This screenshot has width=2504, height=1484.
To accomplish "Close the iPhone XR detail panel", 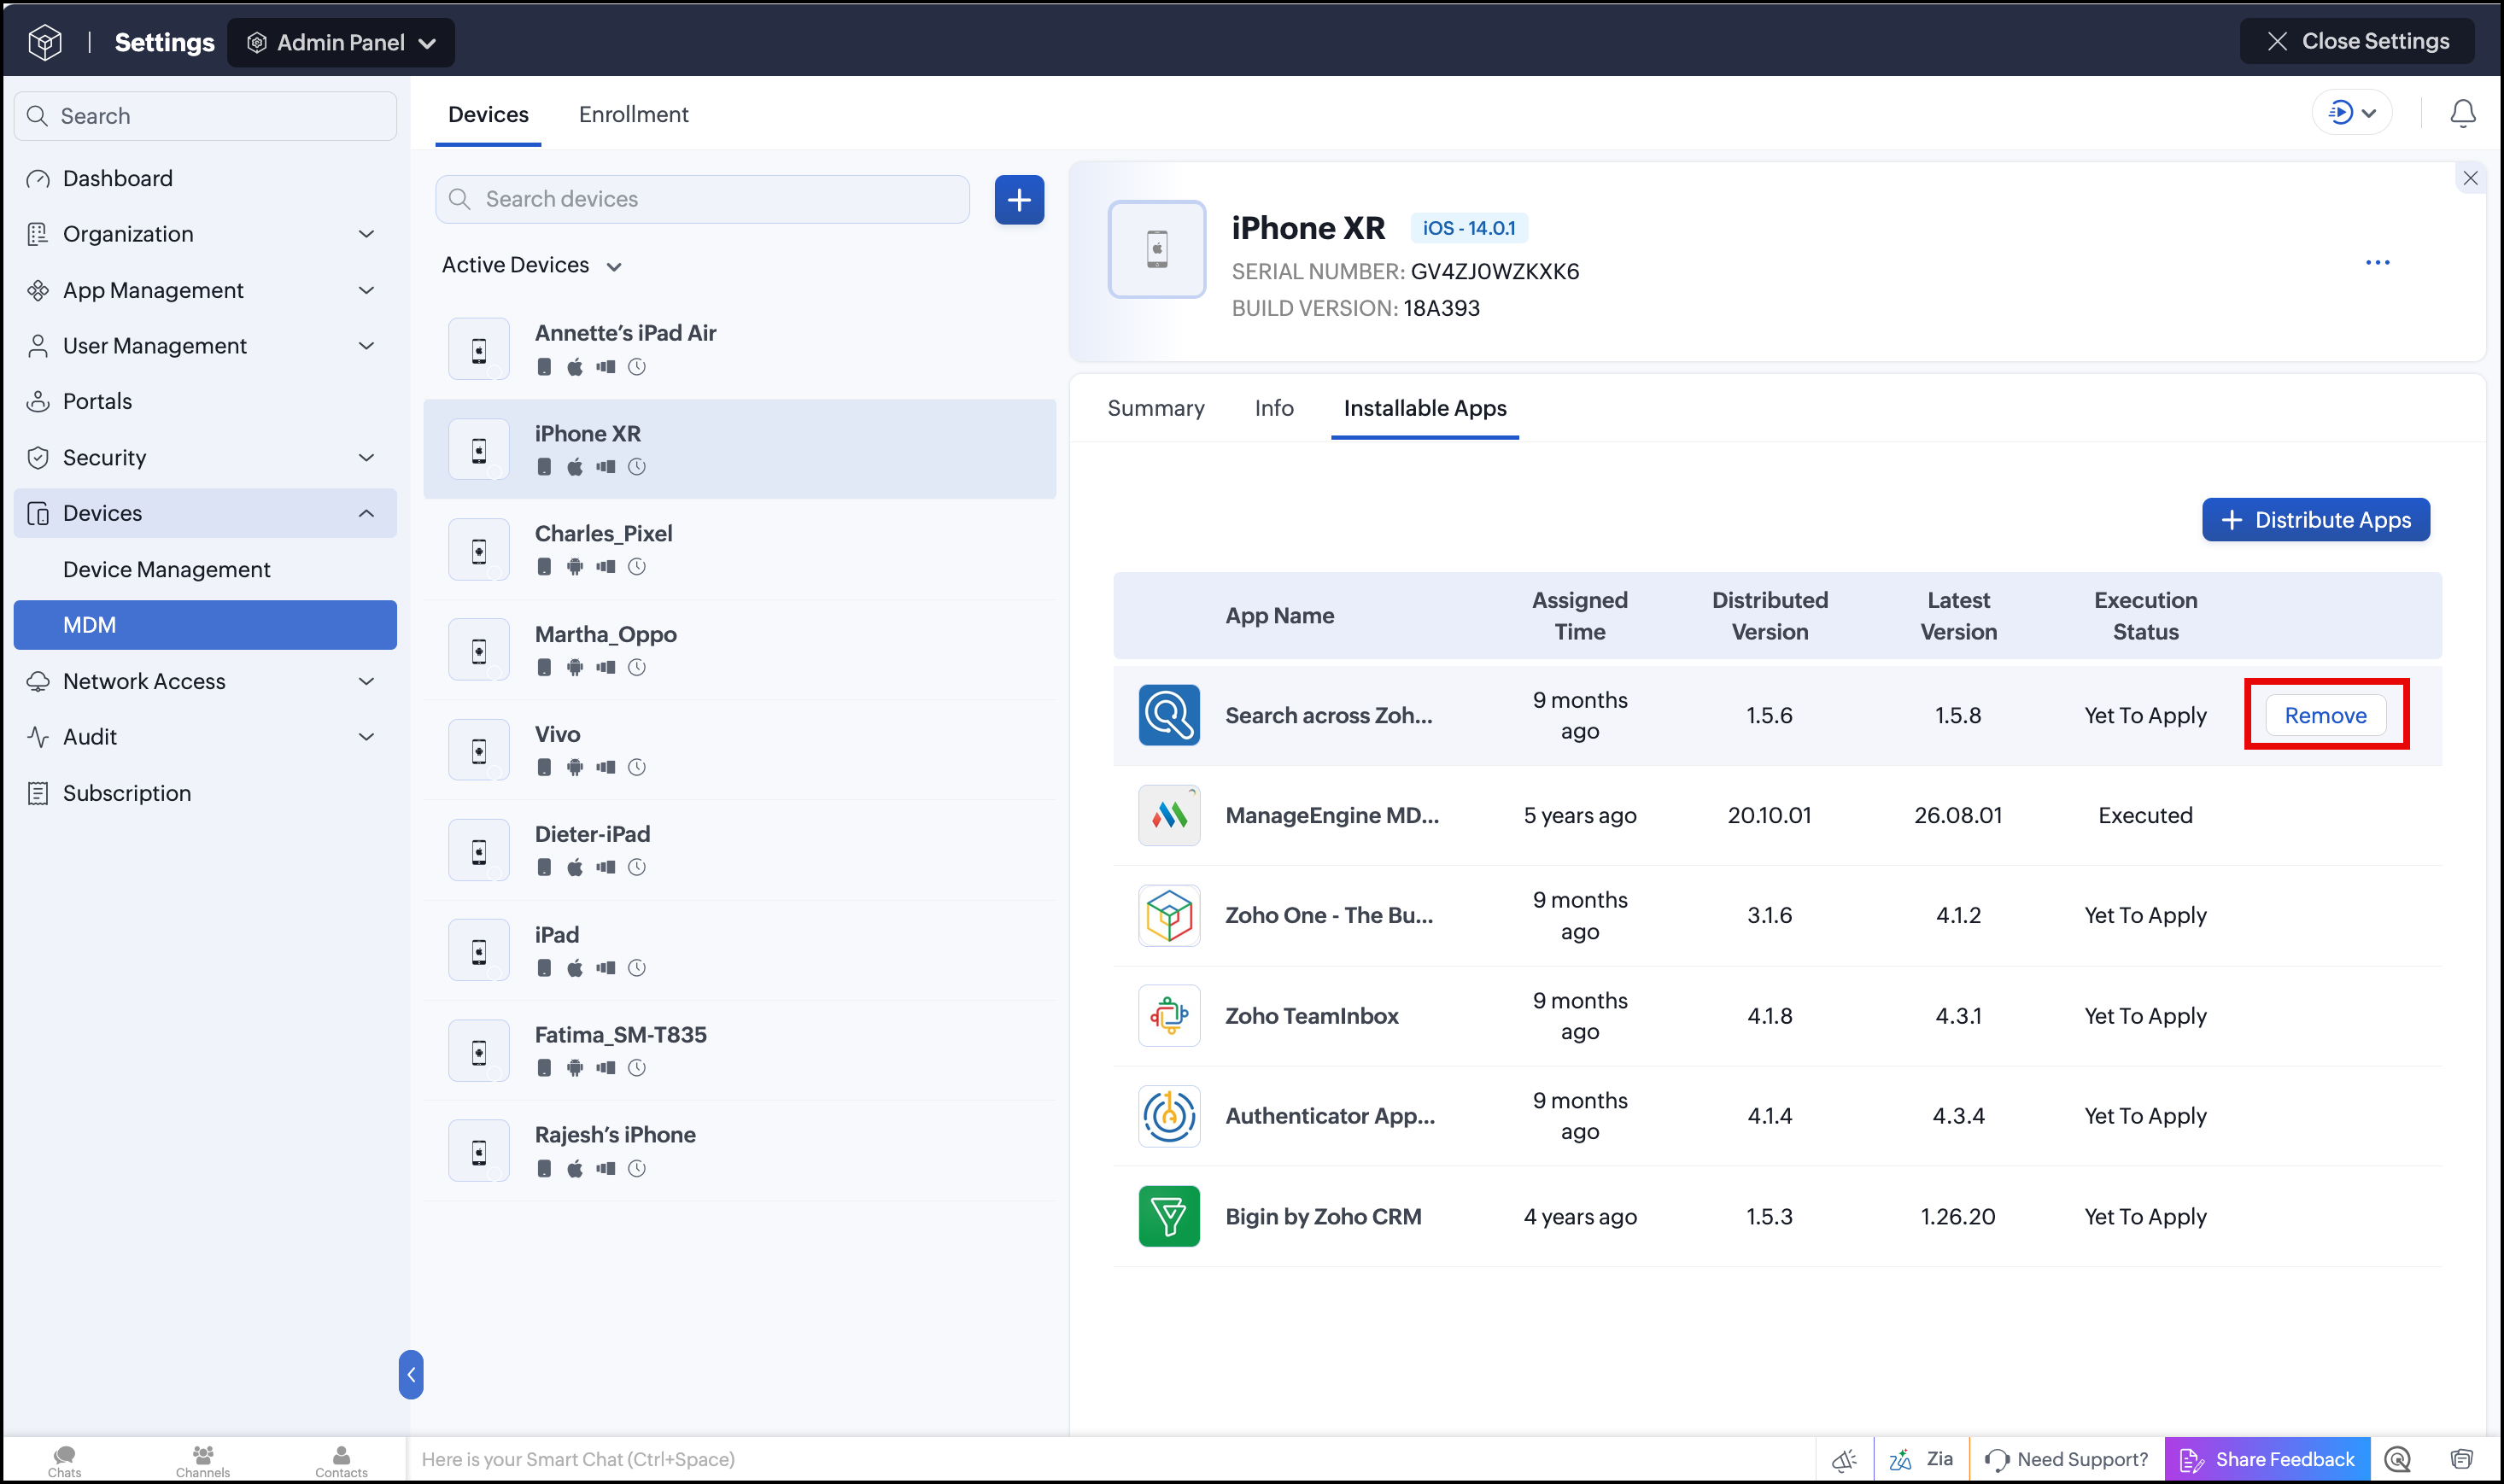I will click(2470, 179).
